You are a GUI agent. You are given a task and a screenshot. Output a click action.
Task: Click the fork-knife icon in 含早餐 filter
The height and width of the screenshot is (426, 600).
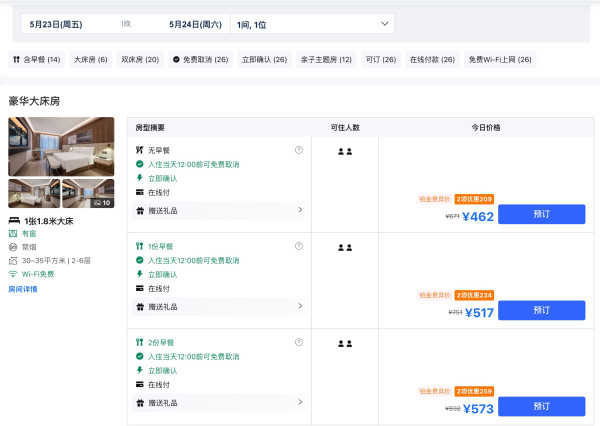click(16, 59)
